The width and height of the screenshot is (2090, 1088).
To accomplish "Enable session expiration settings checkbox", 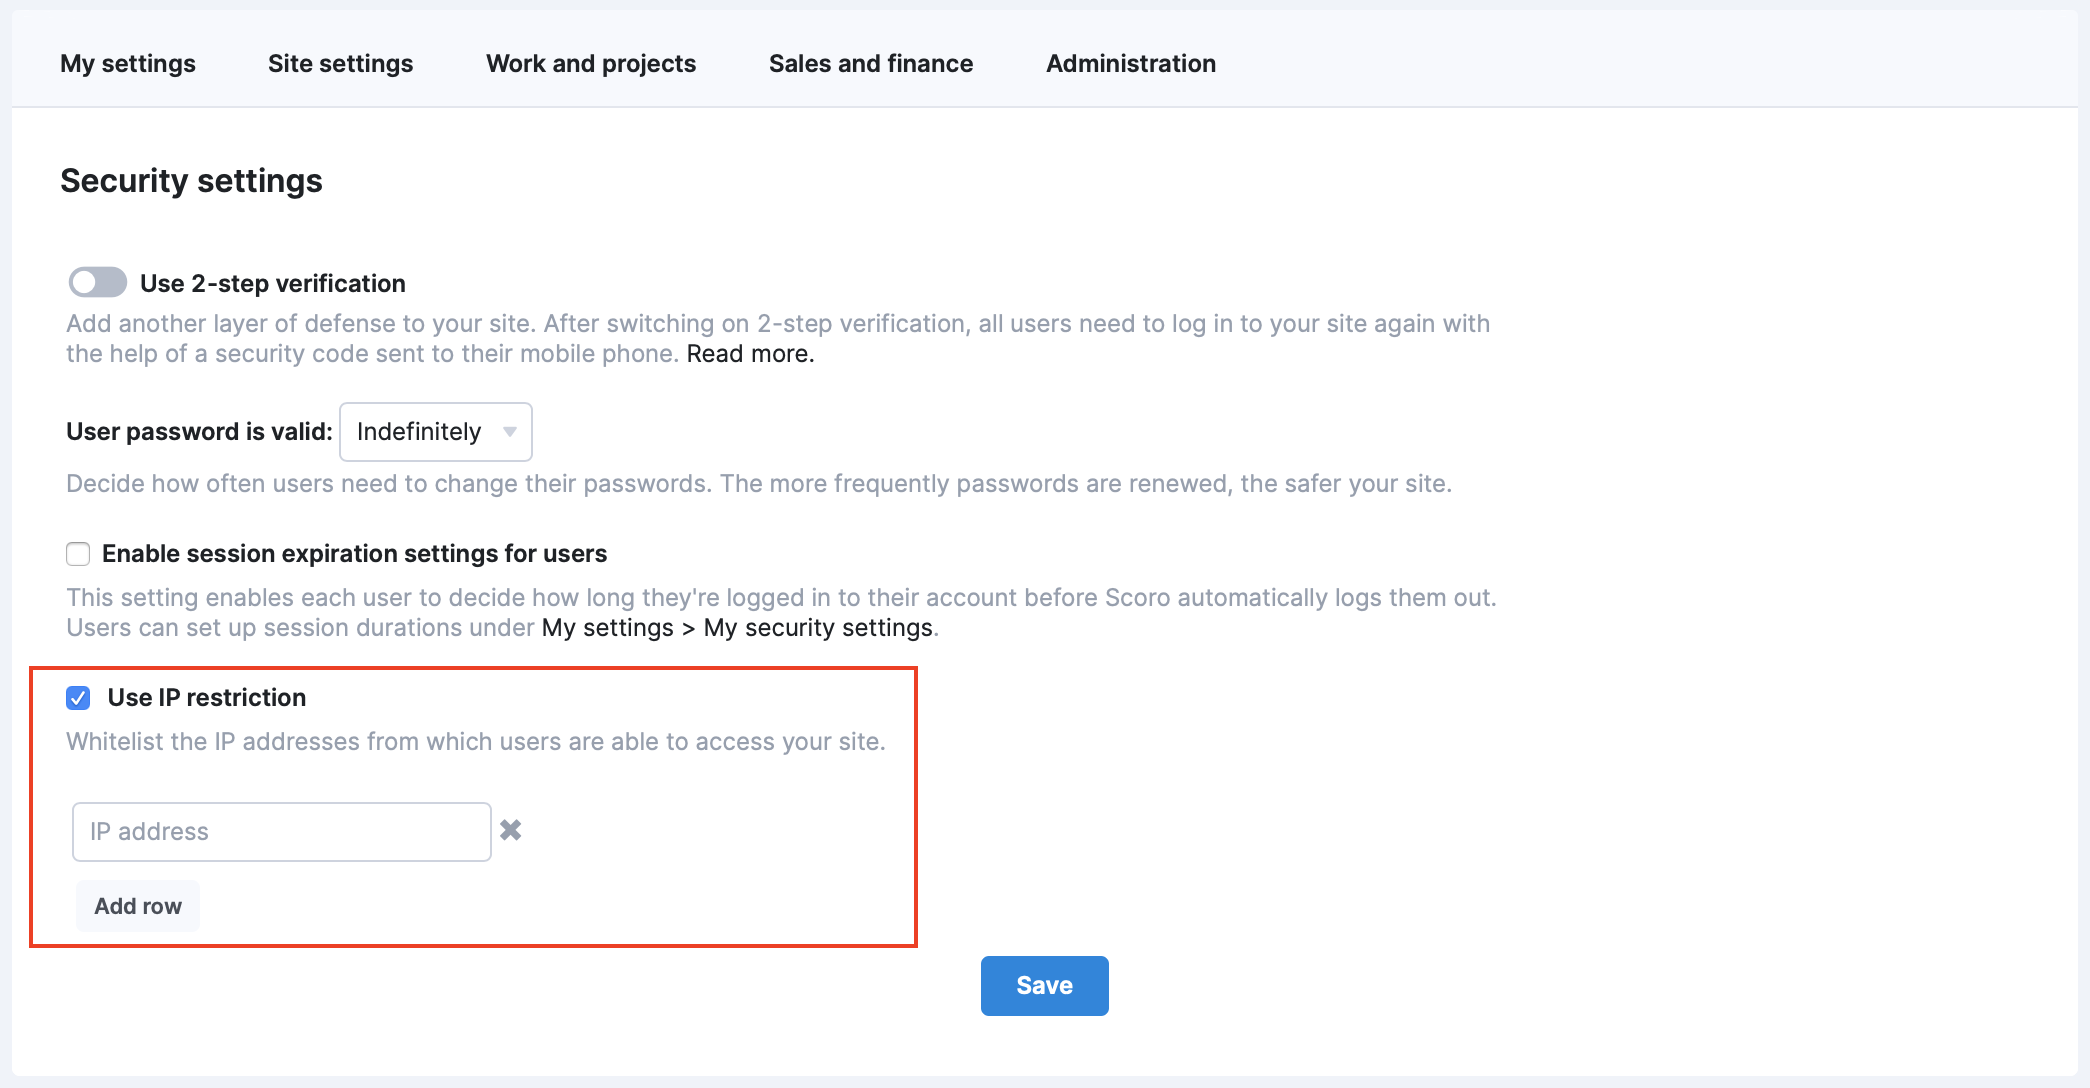I will click(78, 554).
